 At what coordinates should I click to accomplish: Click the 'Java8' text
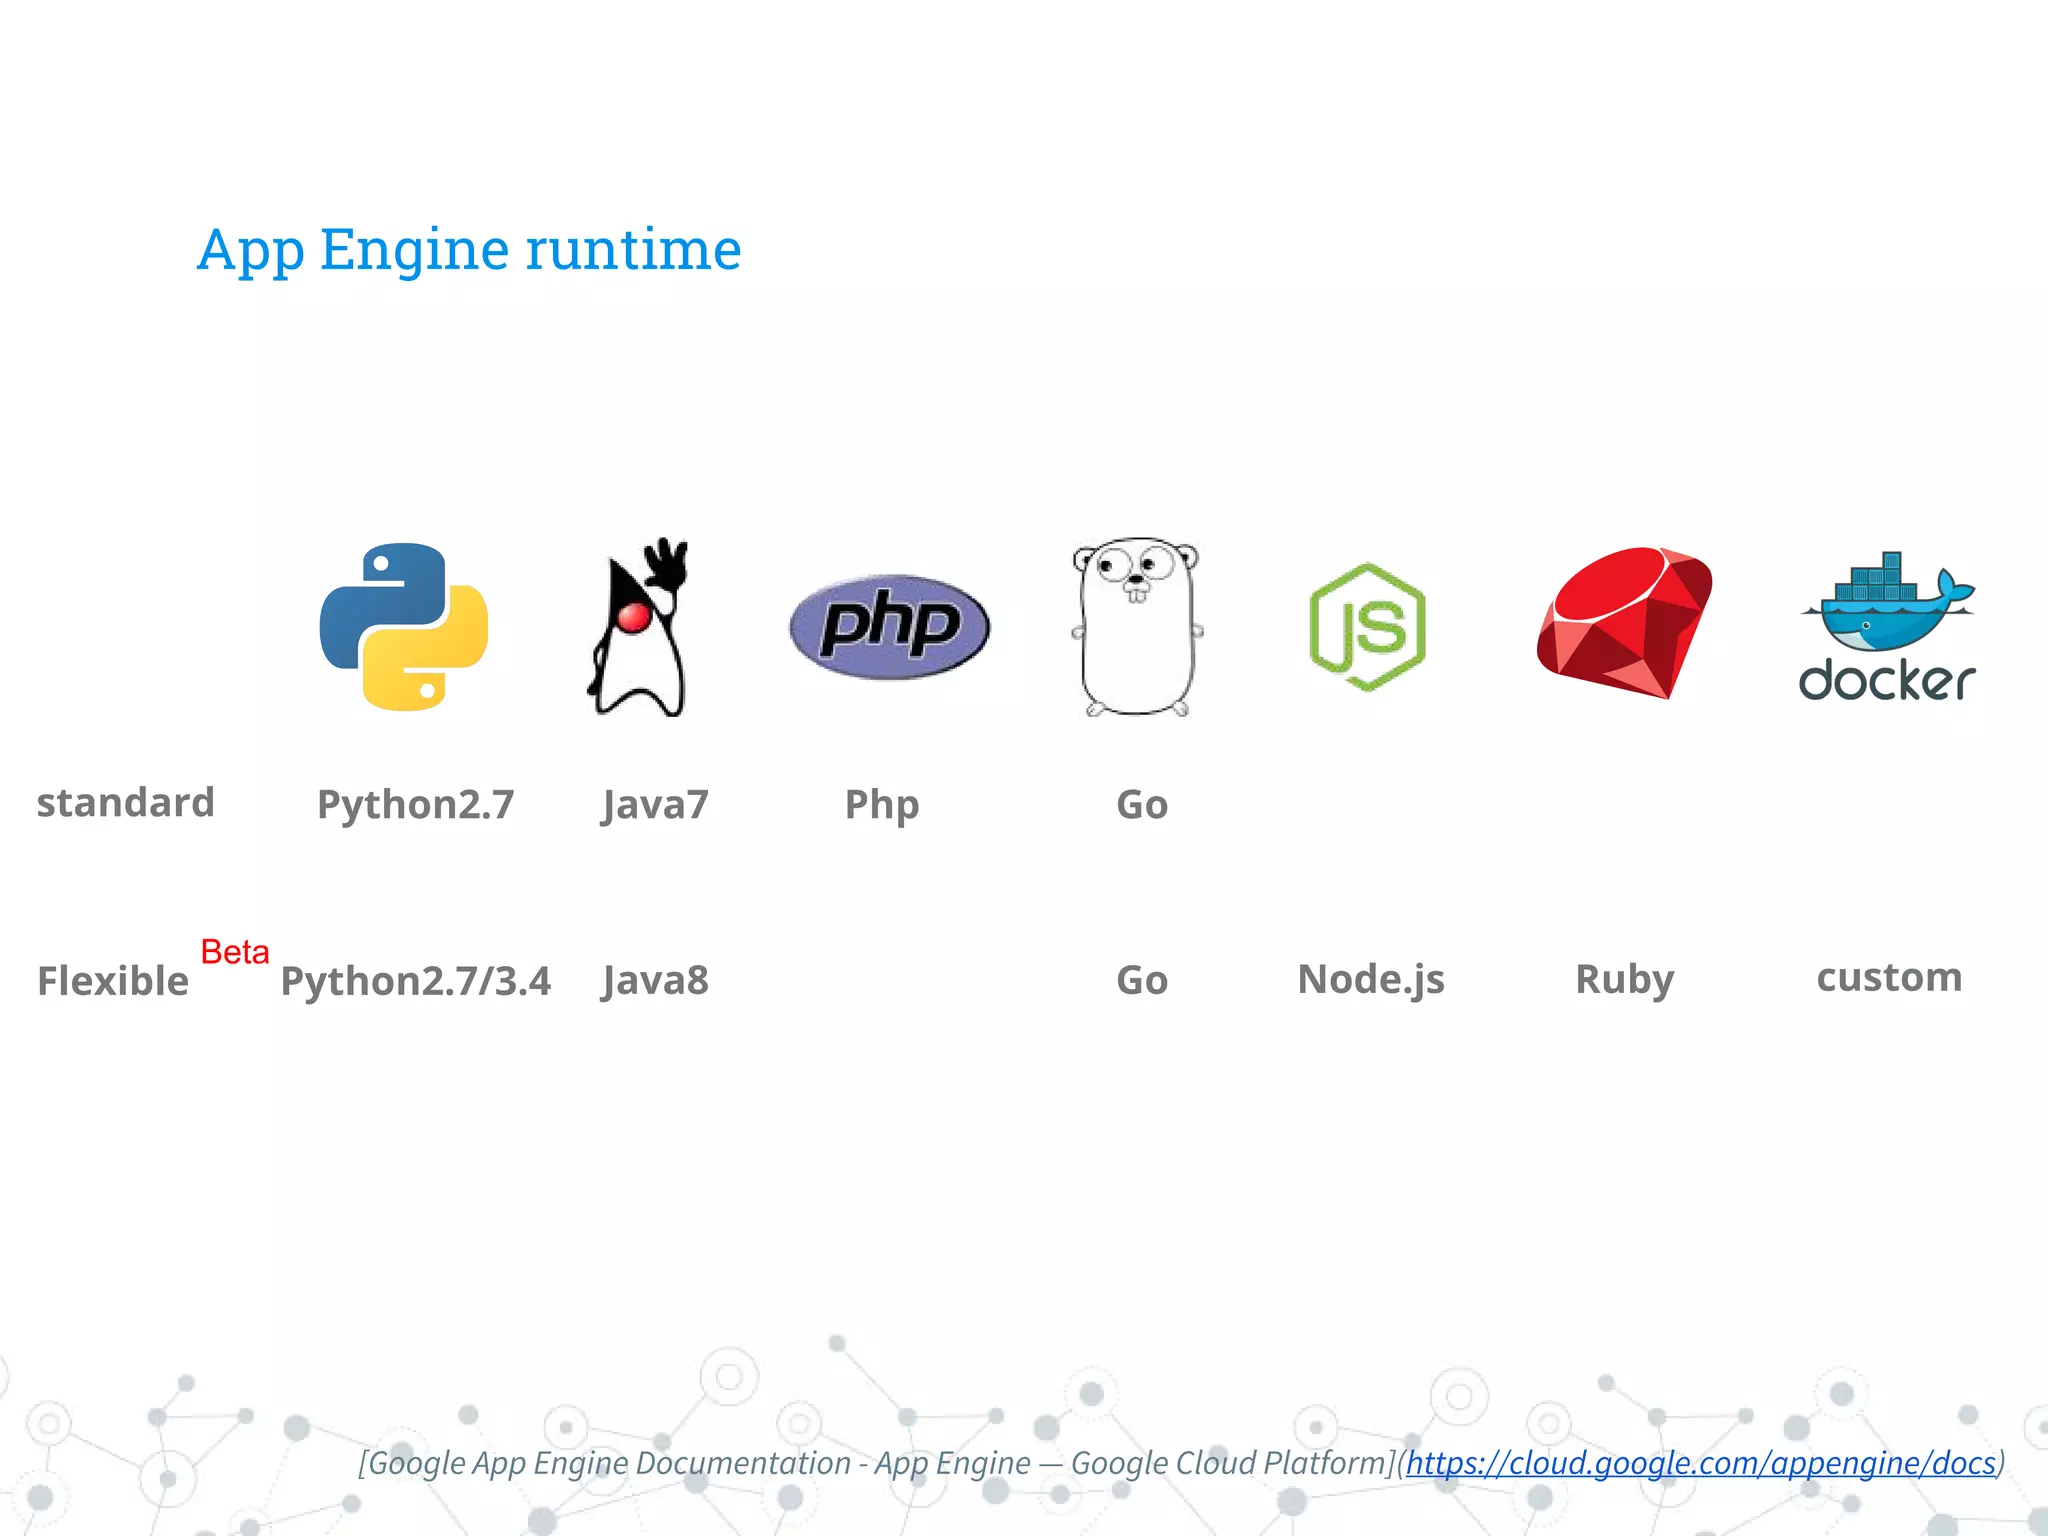click(x=655, y=980)
